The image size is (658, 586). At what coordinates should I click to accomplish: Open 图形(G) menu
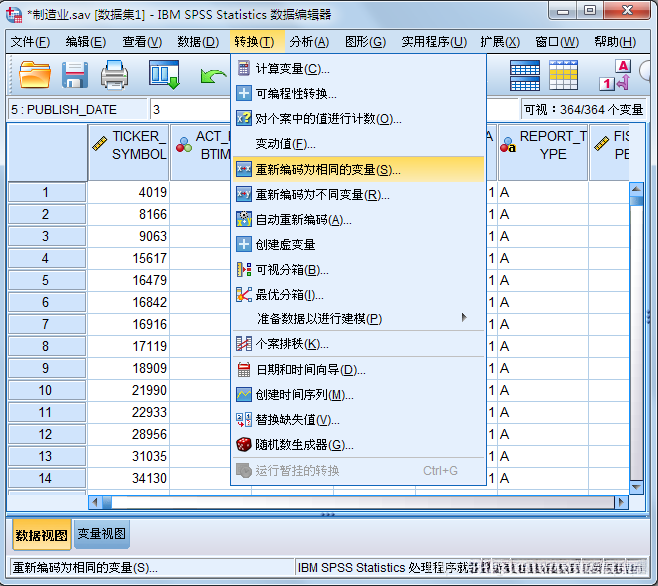(365, 42)
